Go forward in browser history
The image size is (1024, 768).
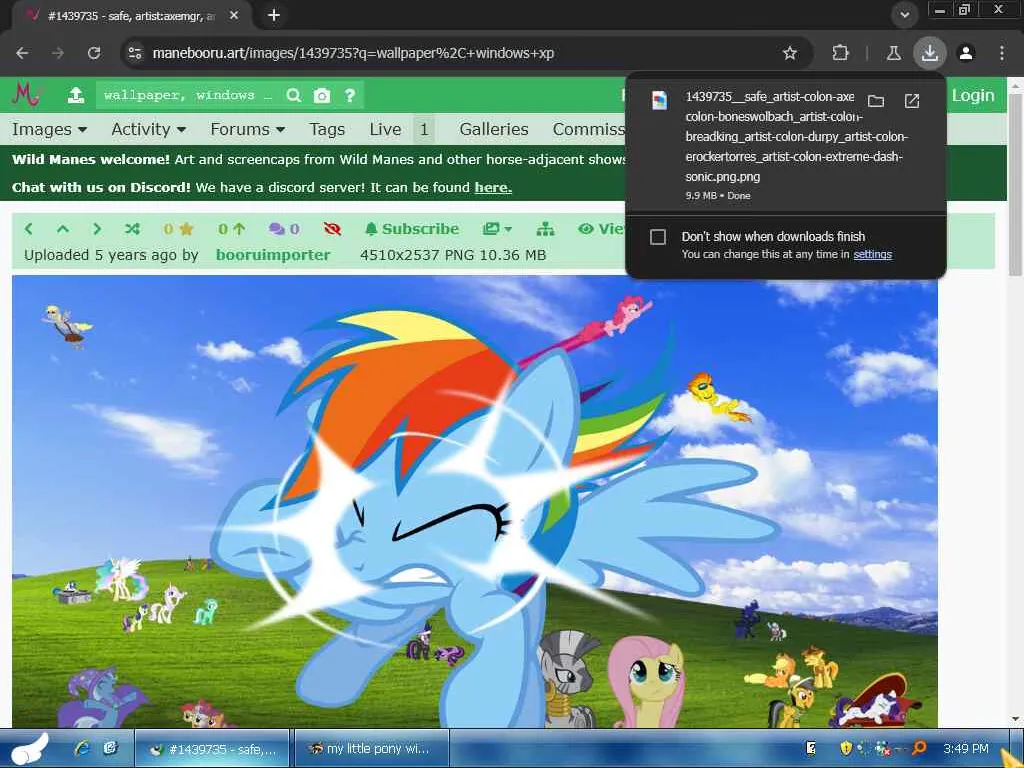[x=58, y=53]
